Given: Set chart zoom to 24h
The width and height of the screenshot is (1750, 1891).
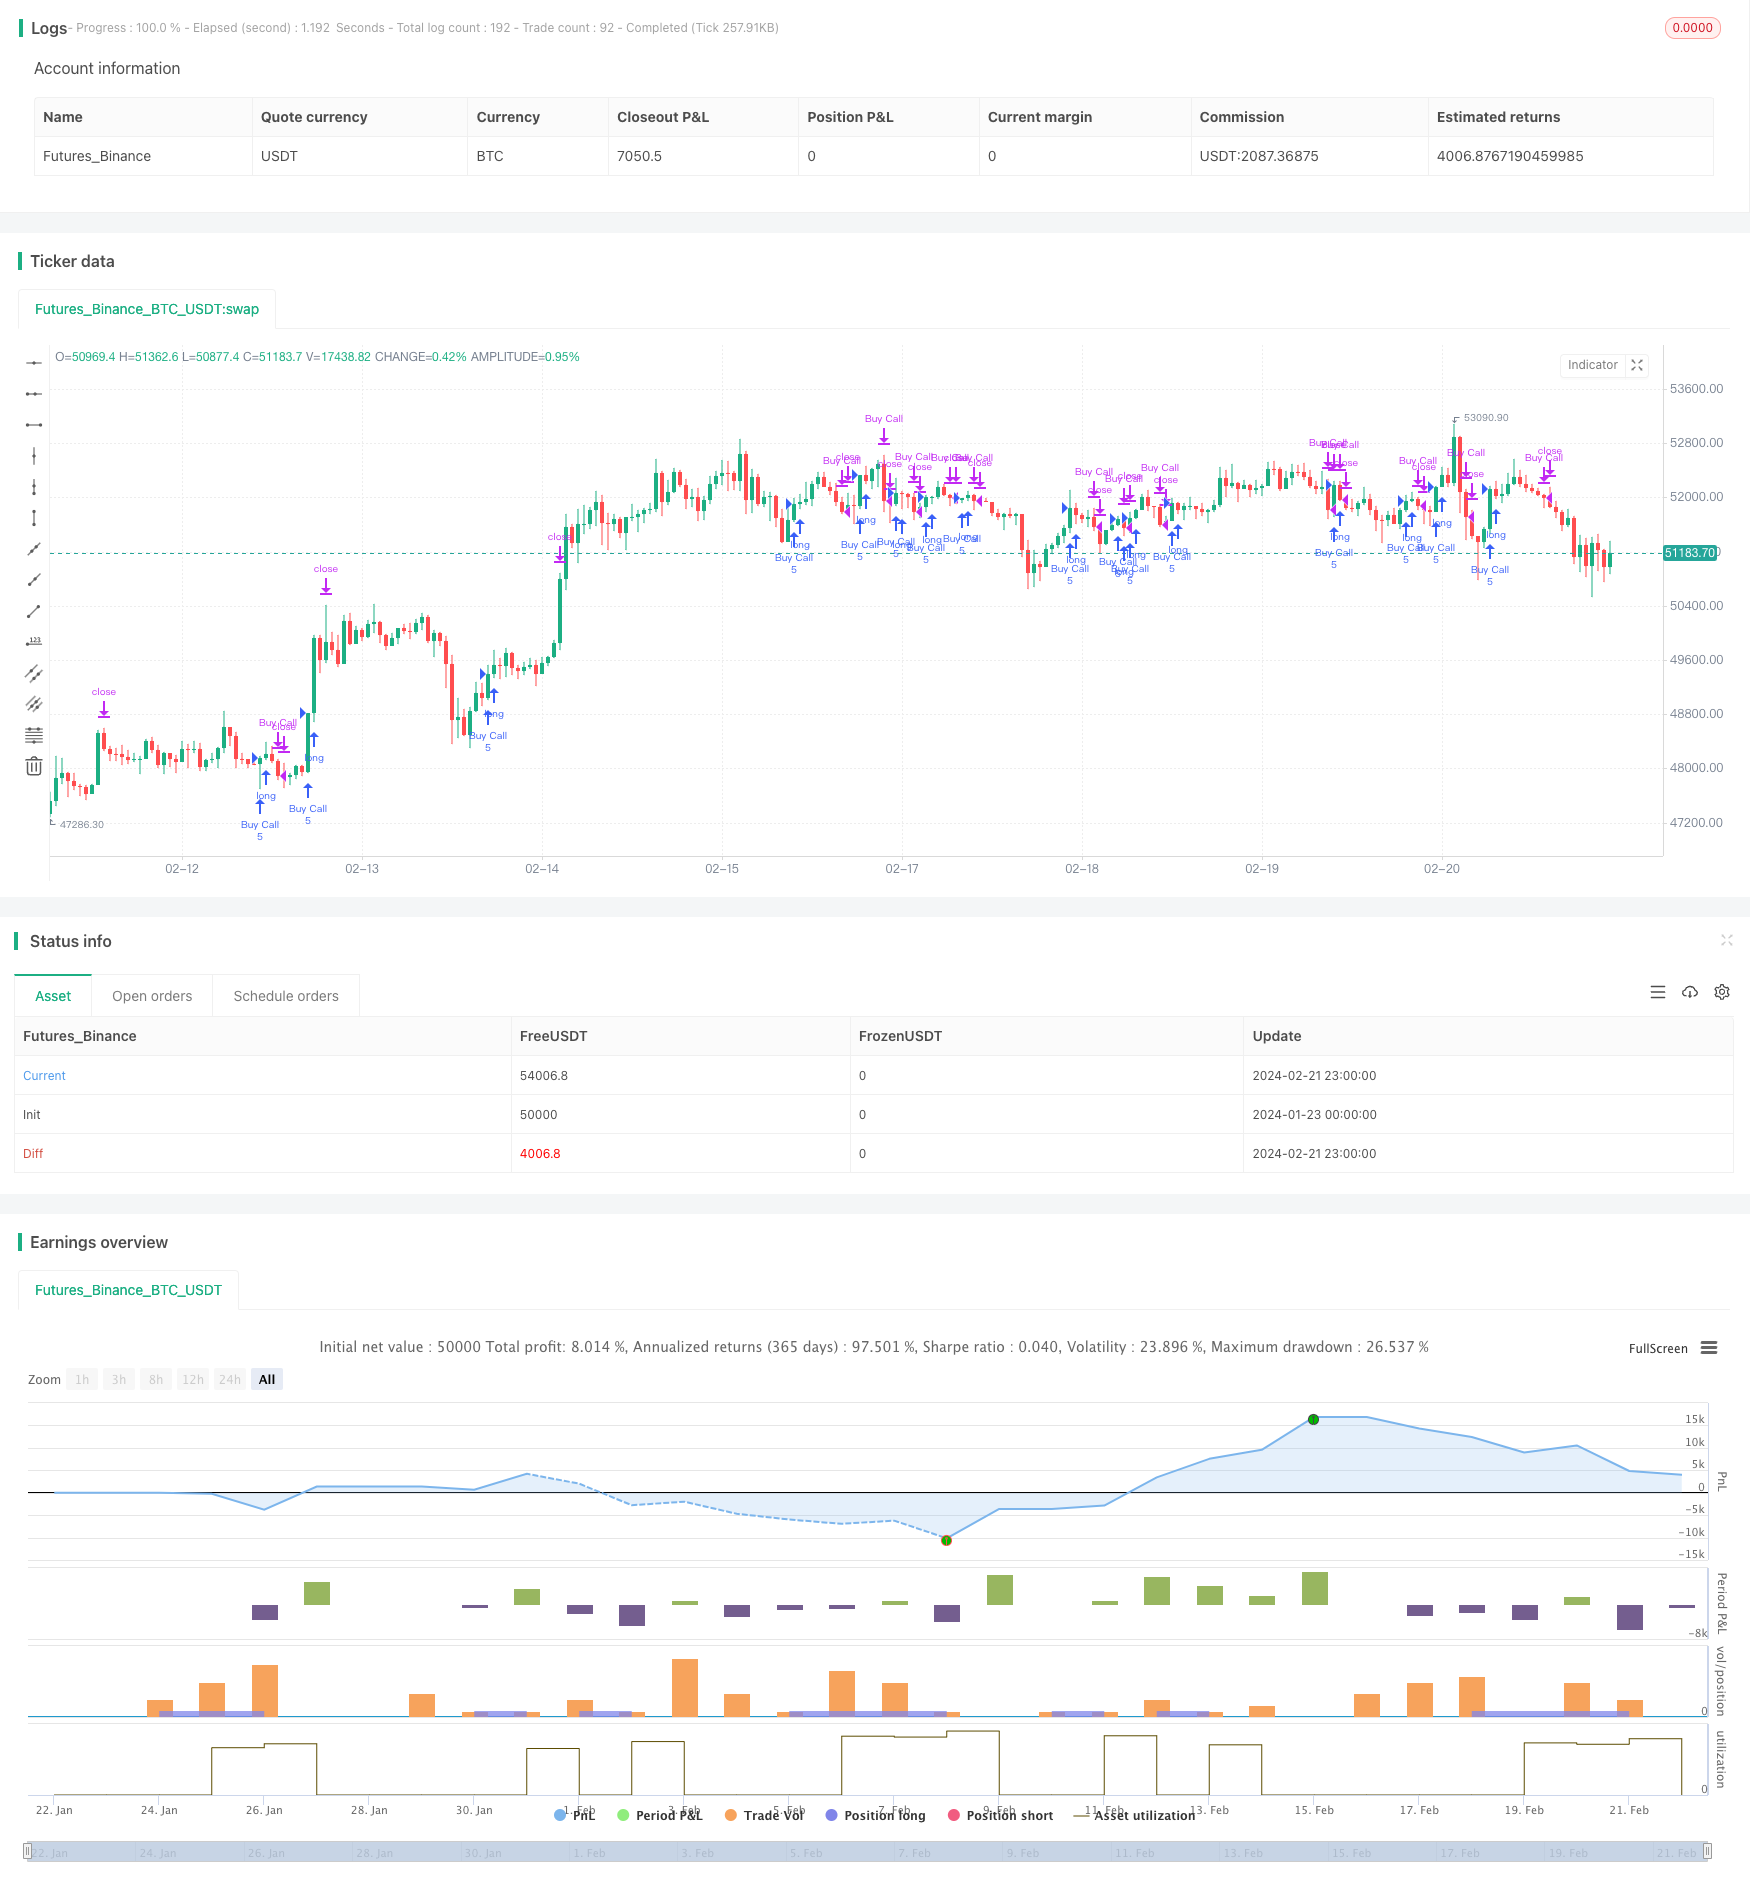Looking at the screenshot, I should point(230,1380).
